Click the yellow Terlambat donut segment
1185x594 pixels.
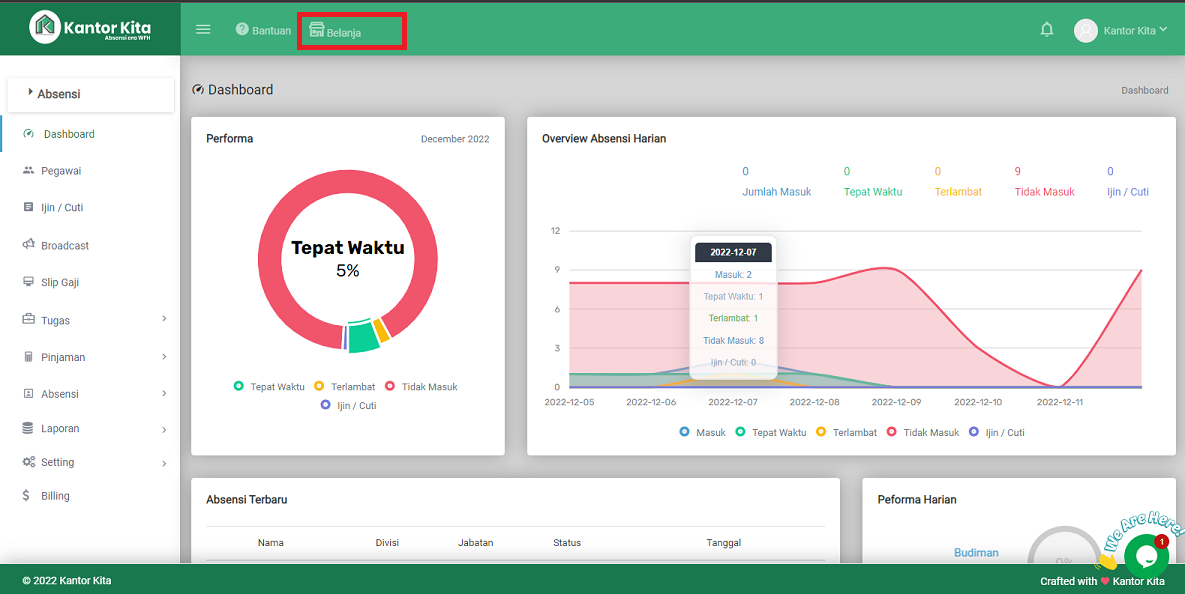click(x=382, y=330)
